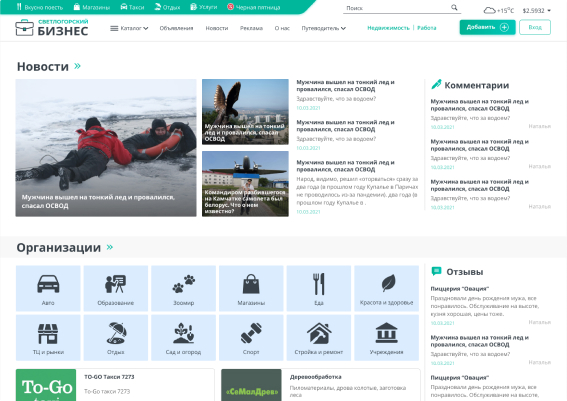Select the Красота и здоровье leaf icon
The image size is (567, 401).
[x=388, y=283]
